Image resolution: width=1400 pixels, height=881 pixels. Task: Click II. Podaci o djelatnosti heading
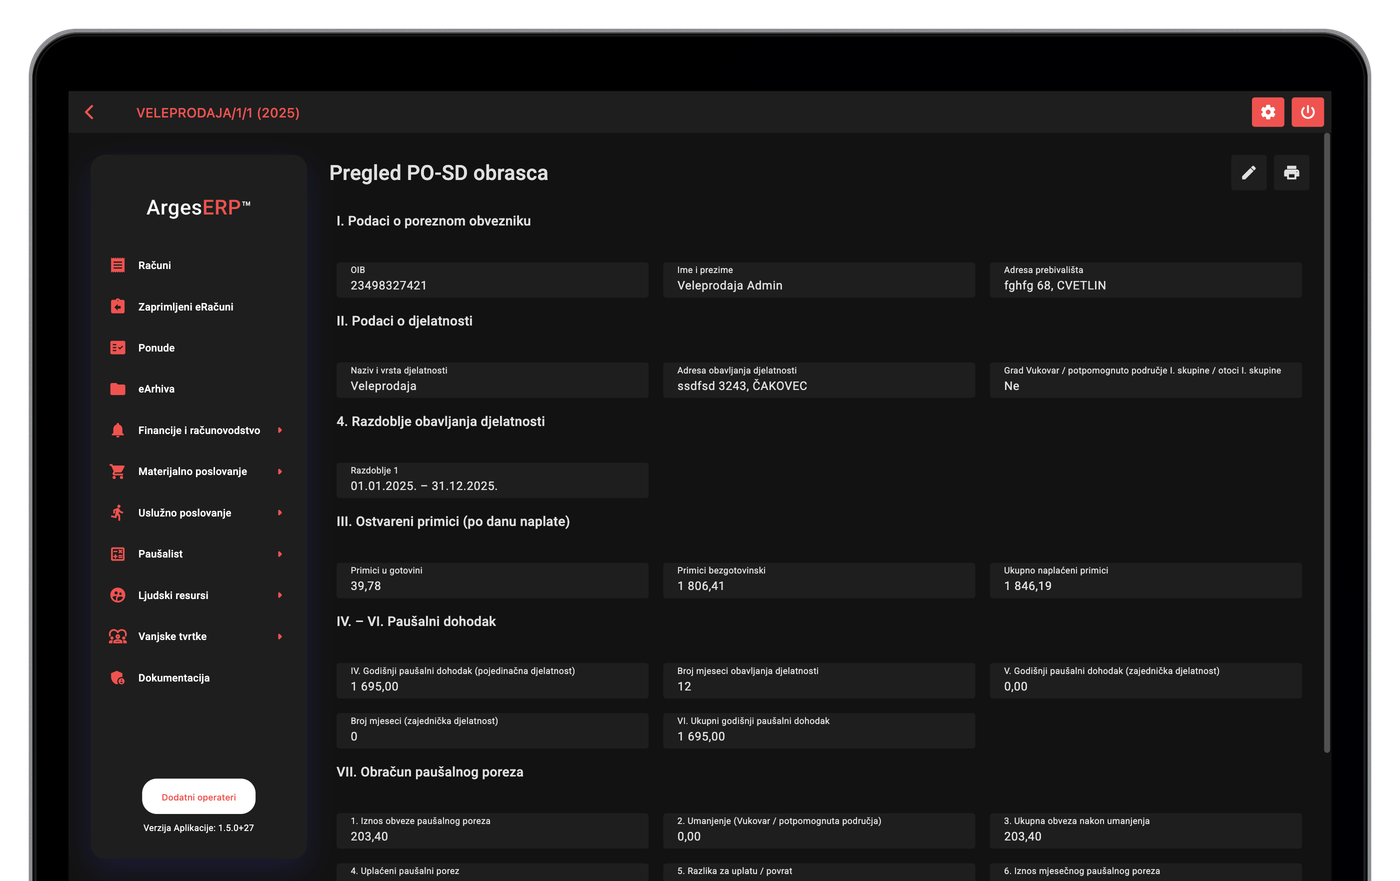[x=405, y=321]
